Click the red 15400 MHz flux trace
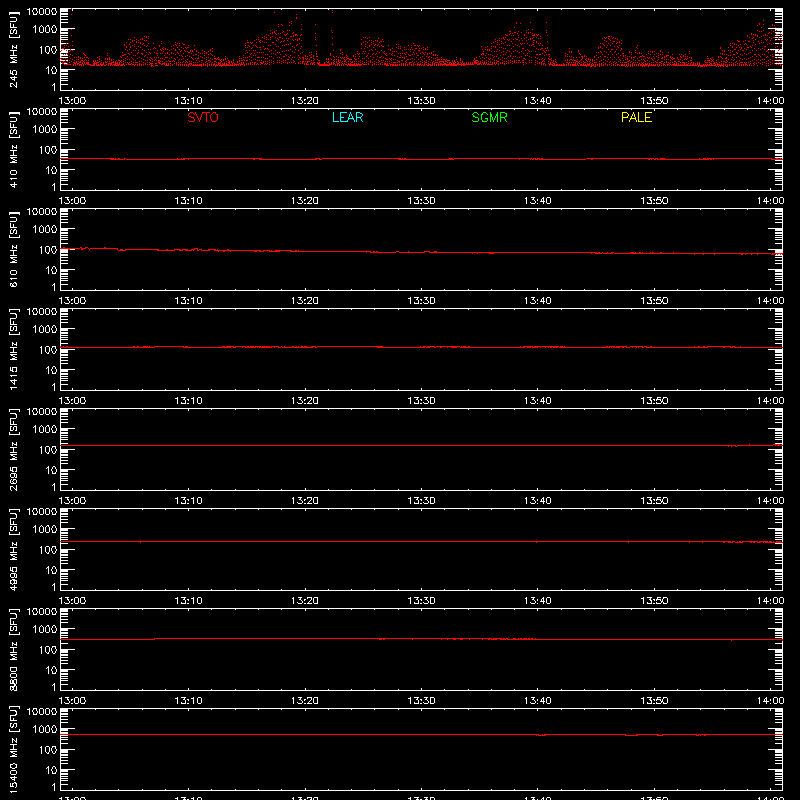Image resolution: width=800 pixels, height=800 pixels. point(421,735)
